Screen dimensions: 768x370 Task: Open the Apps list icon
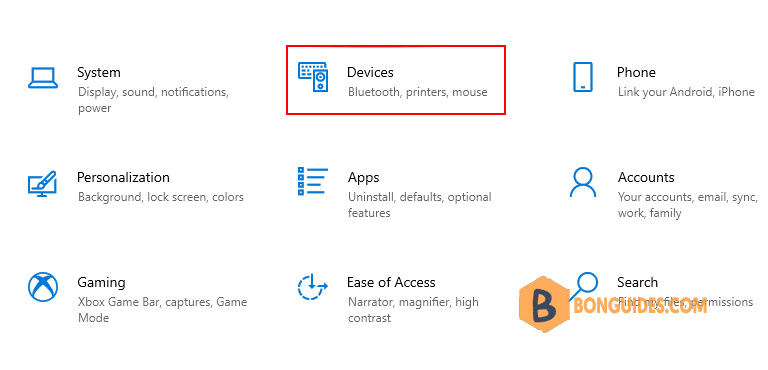coord(313,181)
